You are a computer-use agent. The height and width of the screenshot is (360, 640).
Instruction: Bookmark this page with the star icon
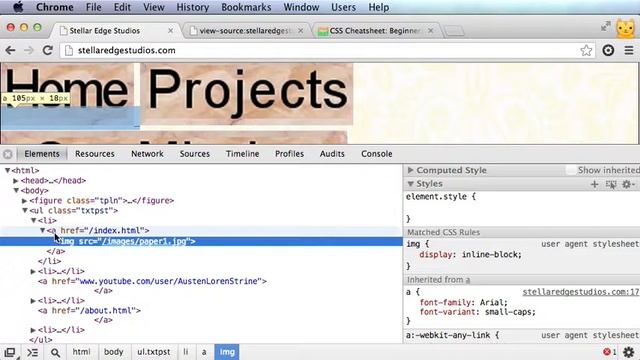586,50
